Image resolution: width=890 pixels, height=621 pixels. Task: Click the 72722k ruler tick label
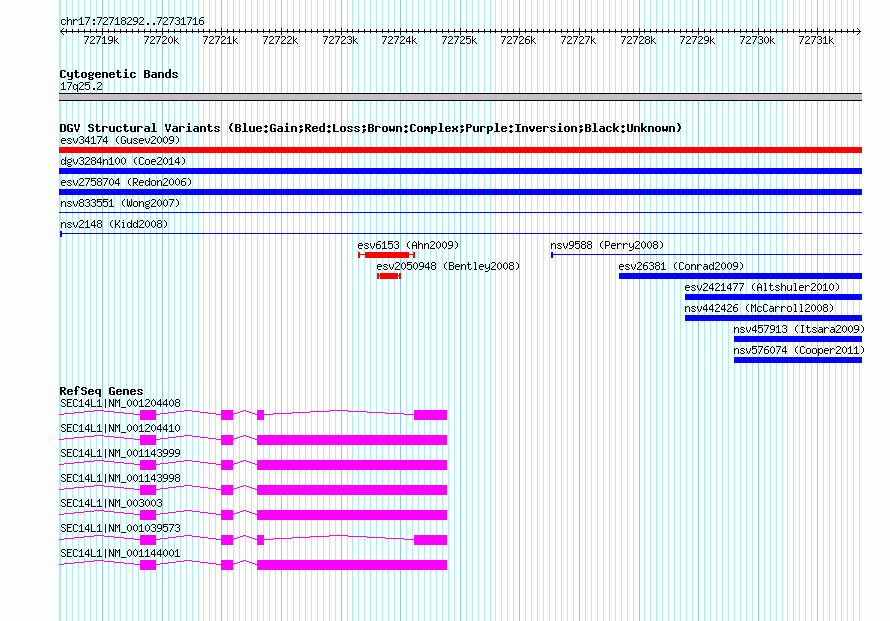point(280,40)
